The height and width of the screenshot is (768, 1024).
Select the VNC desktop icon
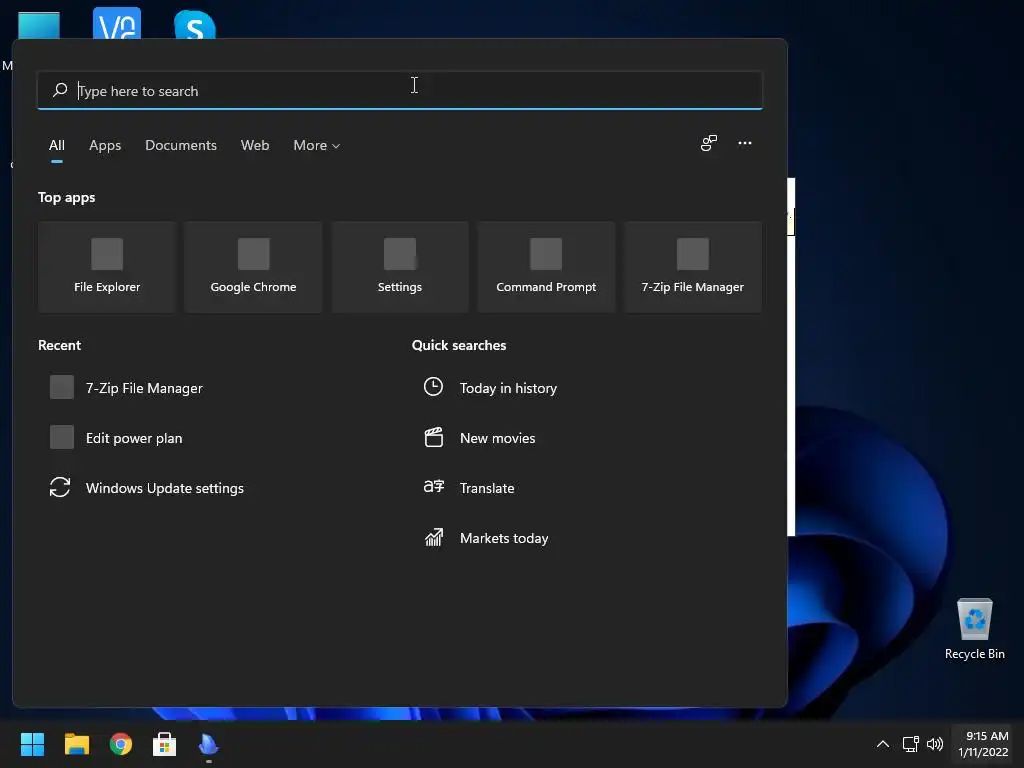(x=117, y=24)
